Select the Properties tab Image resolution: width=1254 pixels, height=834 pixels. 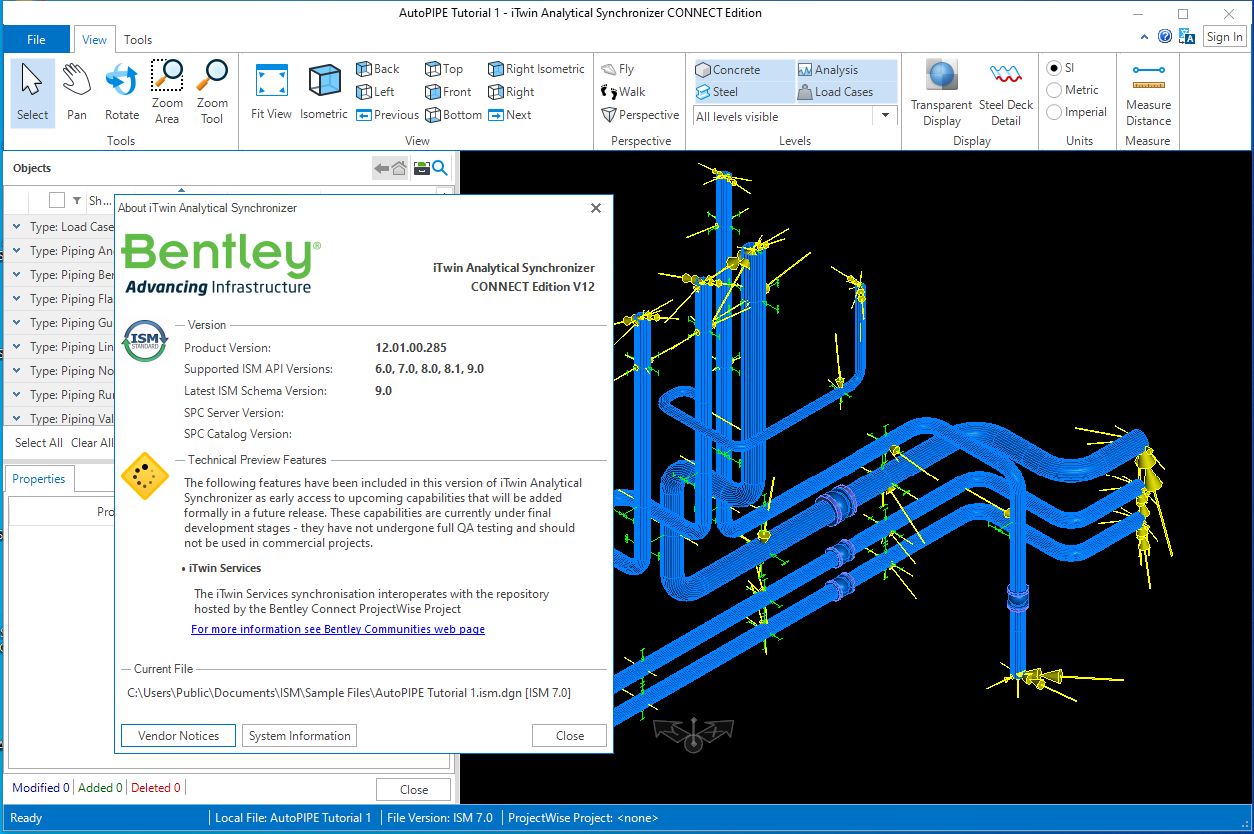[39, 479]
